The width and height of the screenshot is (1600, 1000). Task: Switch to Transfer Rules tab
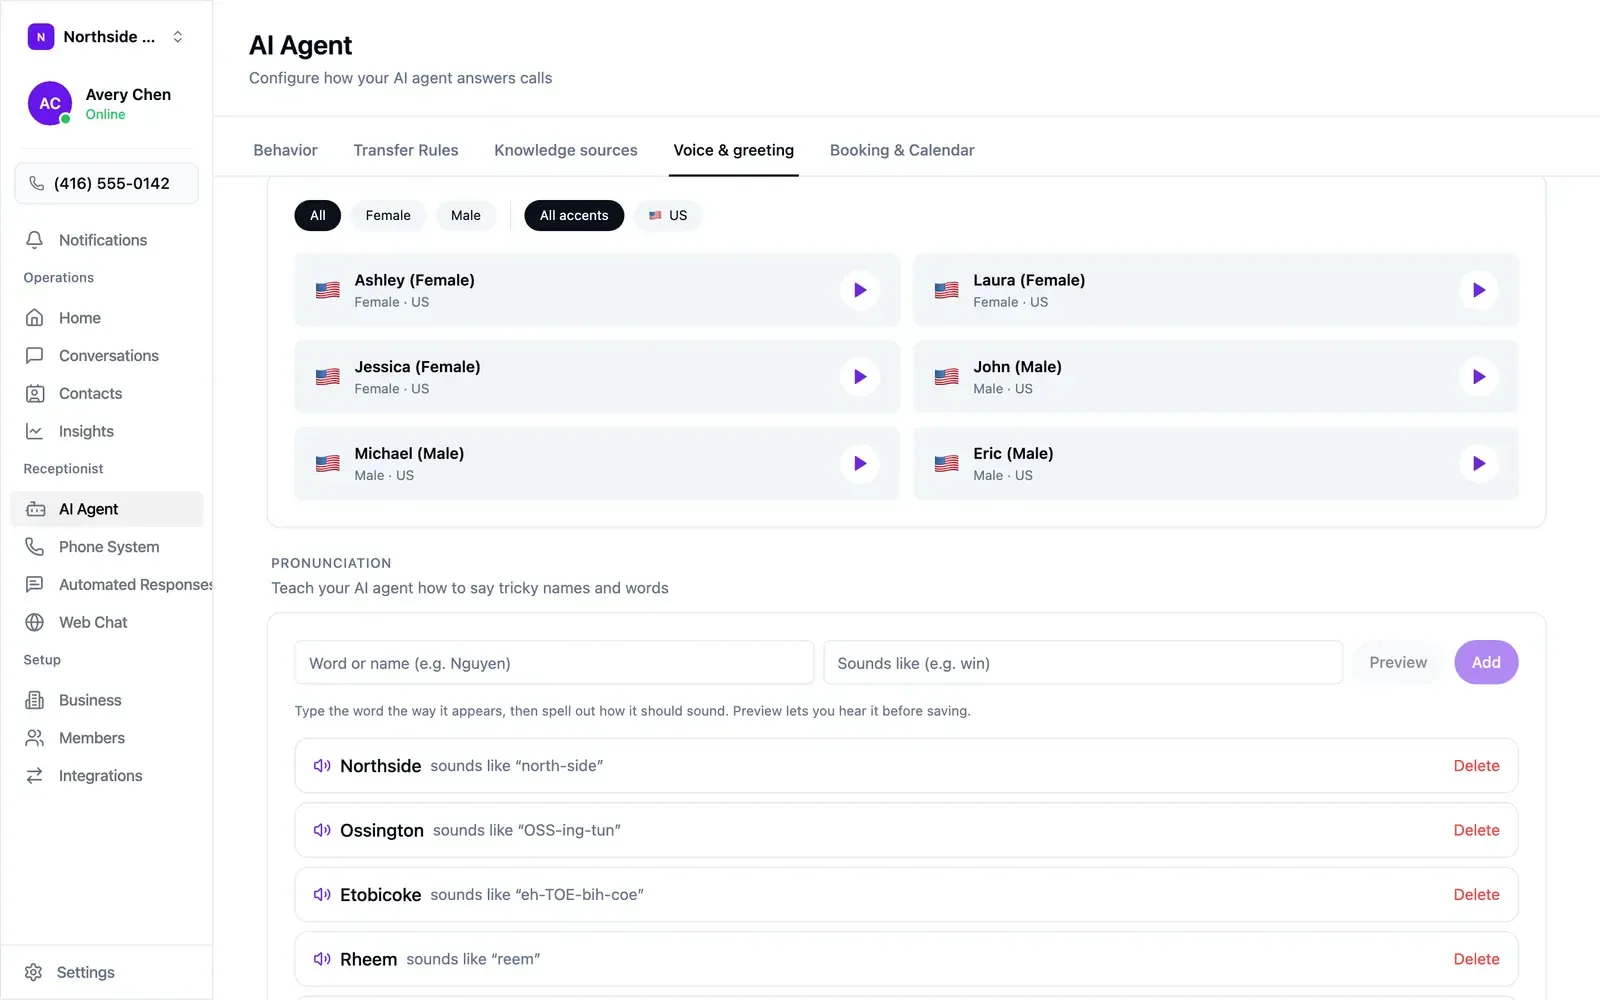tap(406, 150)
